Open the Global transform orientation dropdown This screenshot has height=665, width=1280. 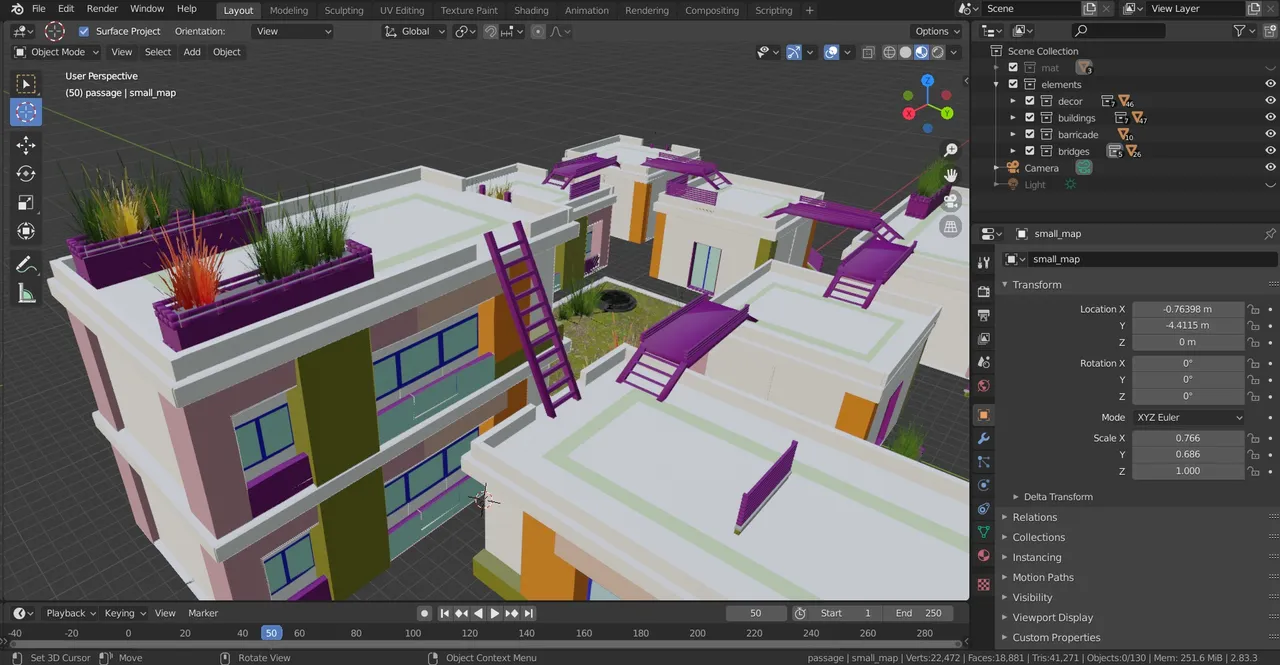[415, 31]
